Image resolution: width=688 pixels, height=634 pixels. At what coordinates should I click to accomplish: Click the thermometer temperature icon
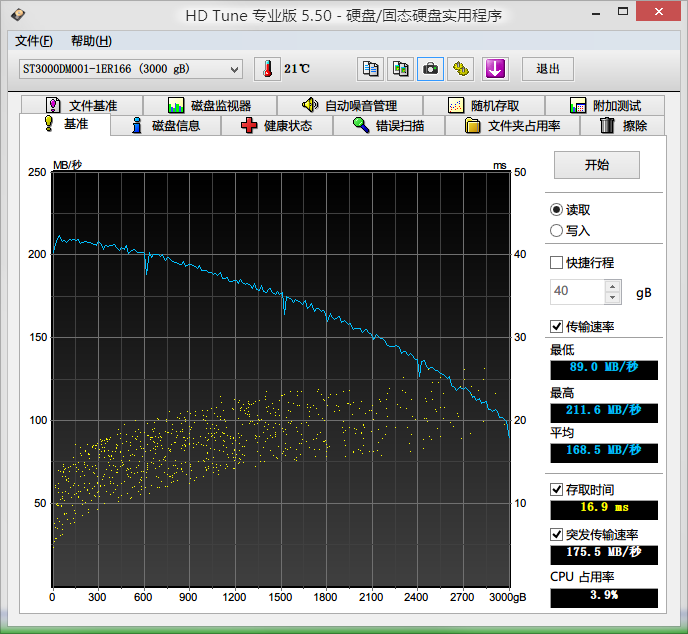pos(267,69)
